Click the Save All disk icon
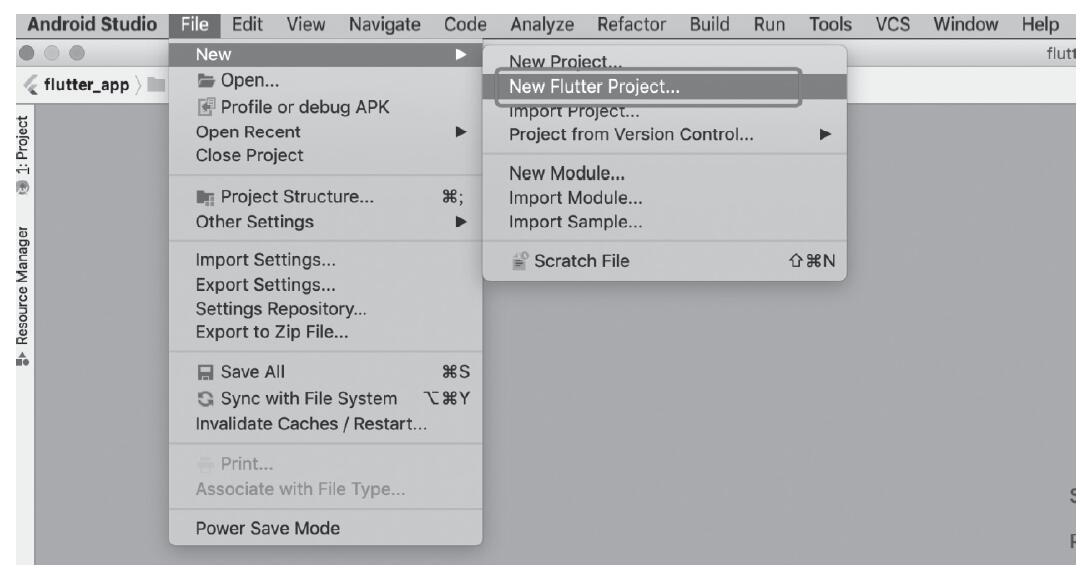The image size is (1085, 569). (207, 370)
